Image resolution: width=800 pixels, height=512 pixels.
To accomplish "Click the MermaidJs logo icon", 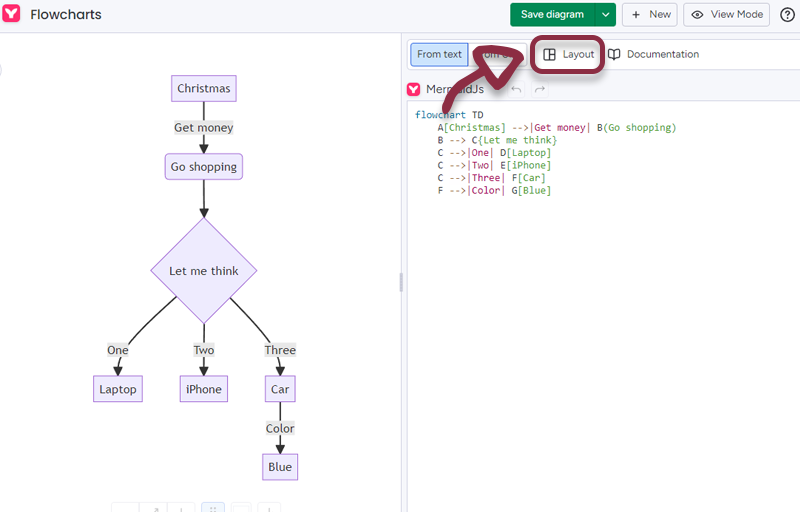I will click(x=414, y=90).
